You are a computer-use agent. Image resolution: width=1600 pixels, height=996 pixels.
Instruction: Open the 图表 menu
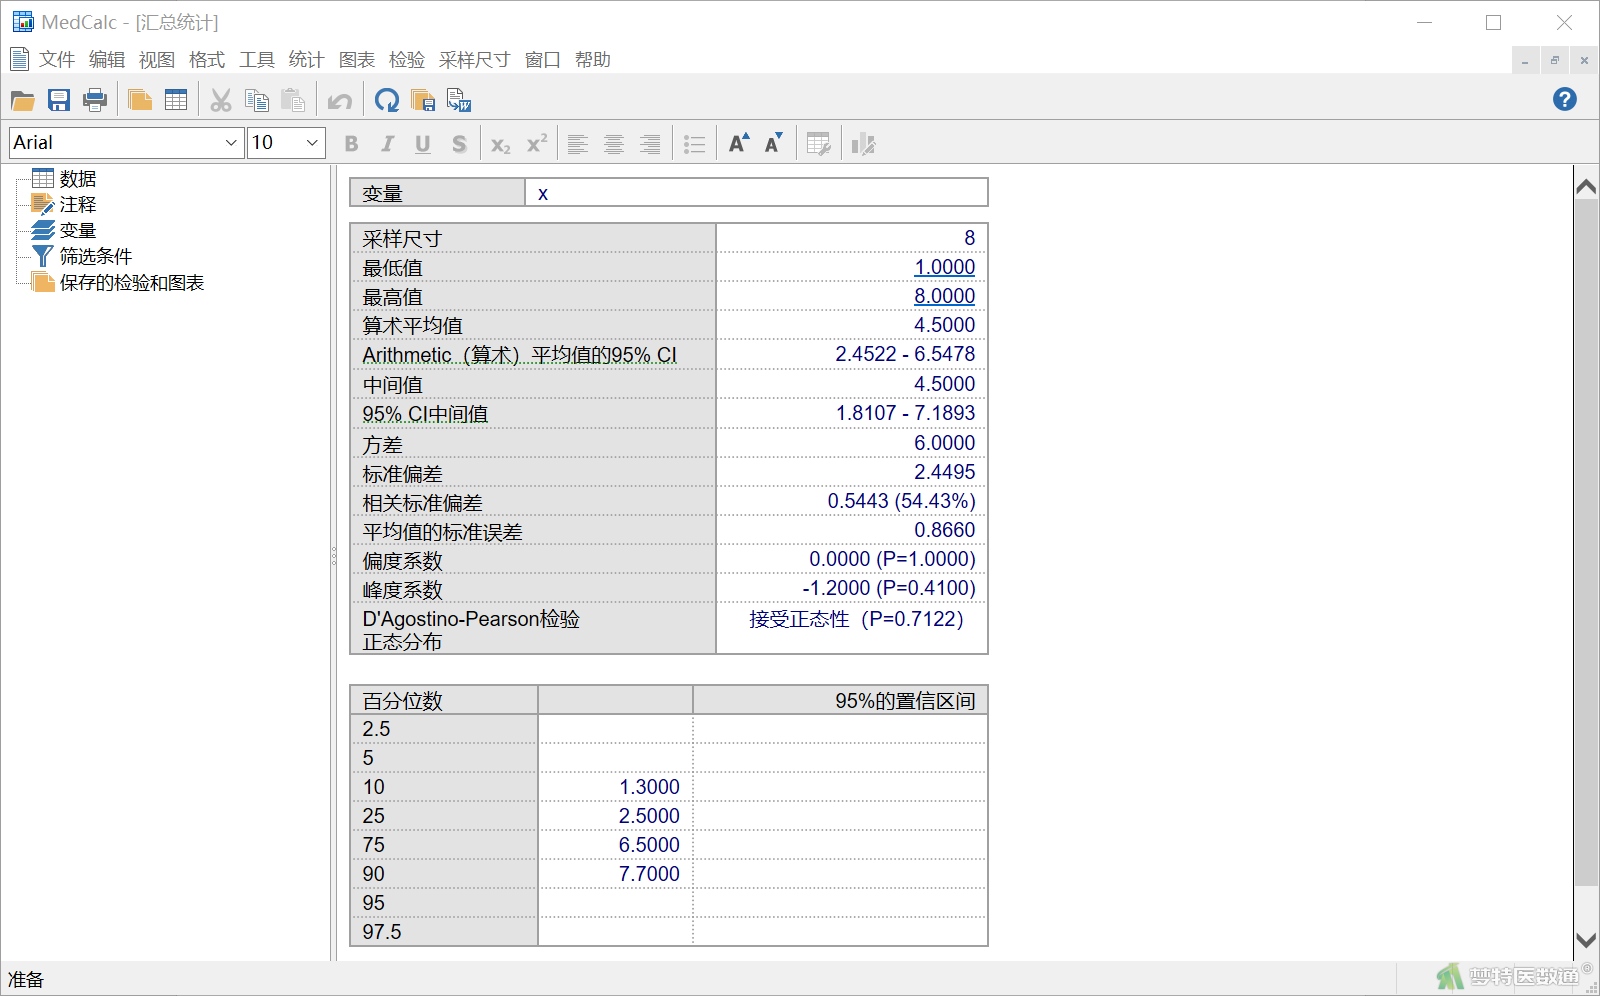357,60
